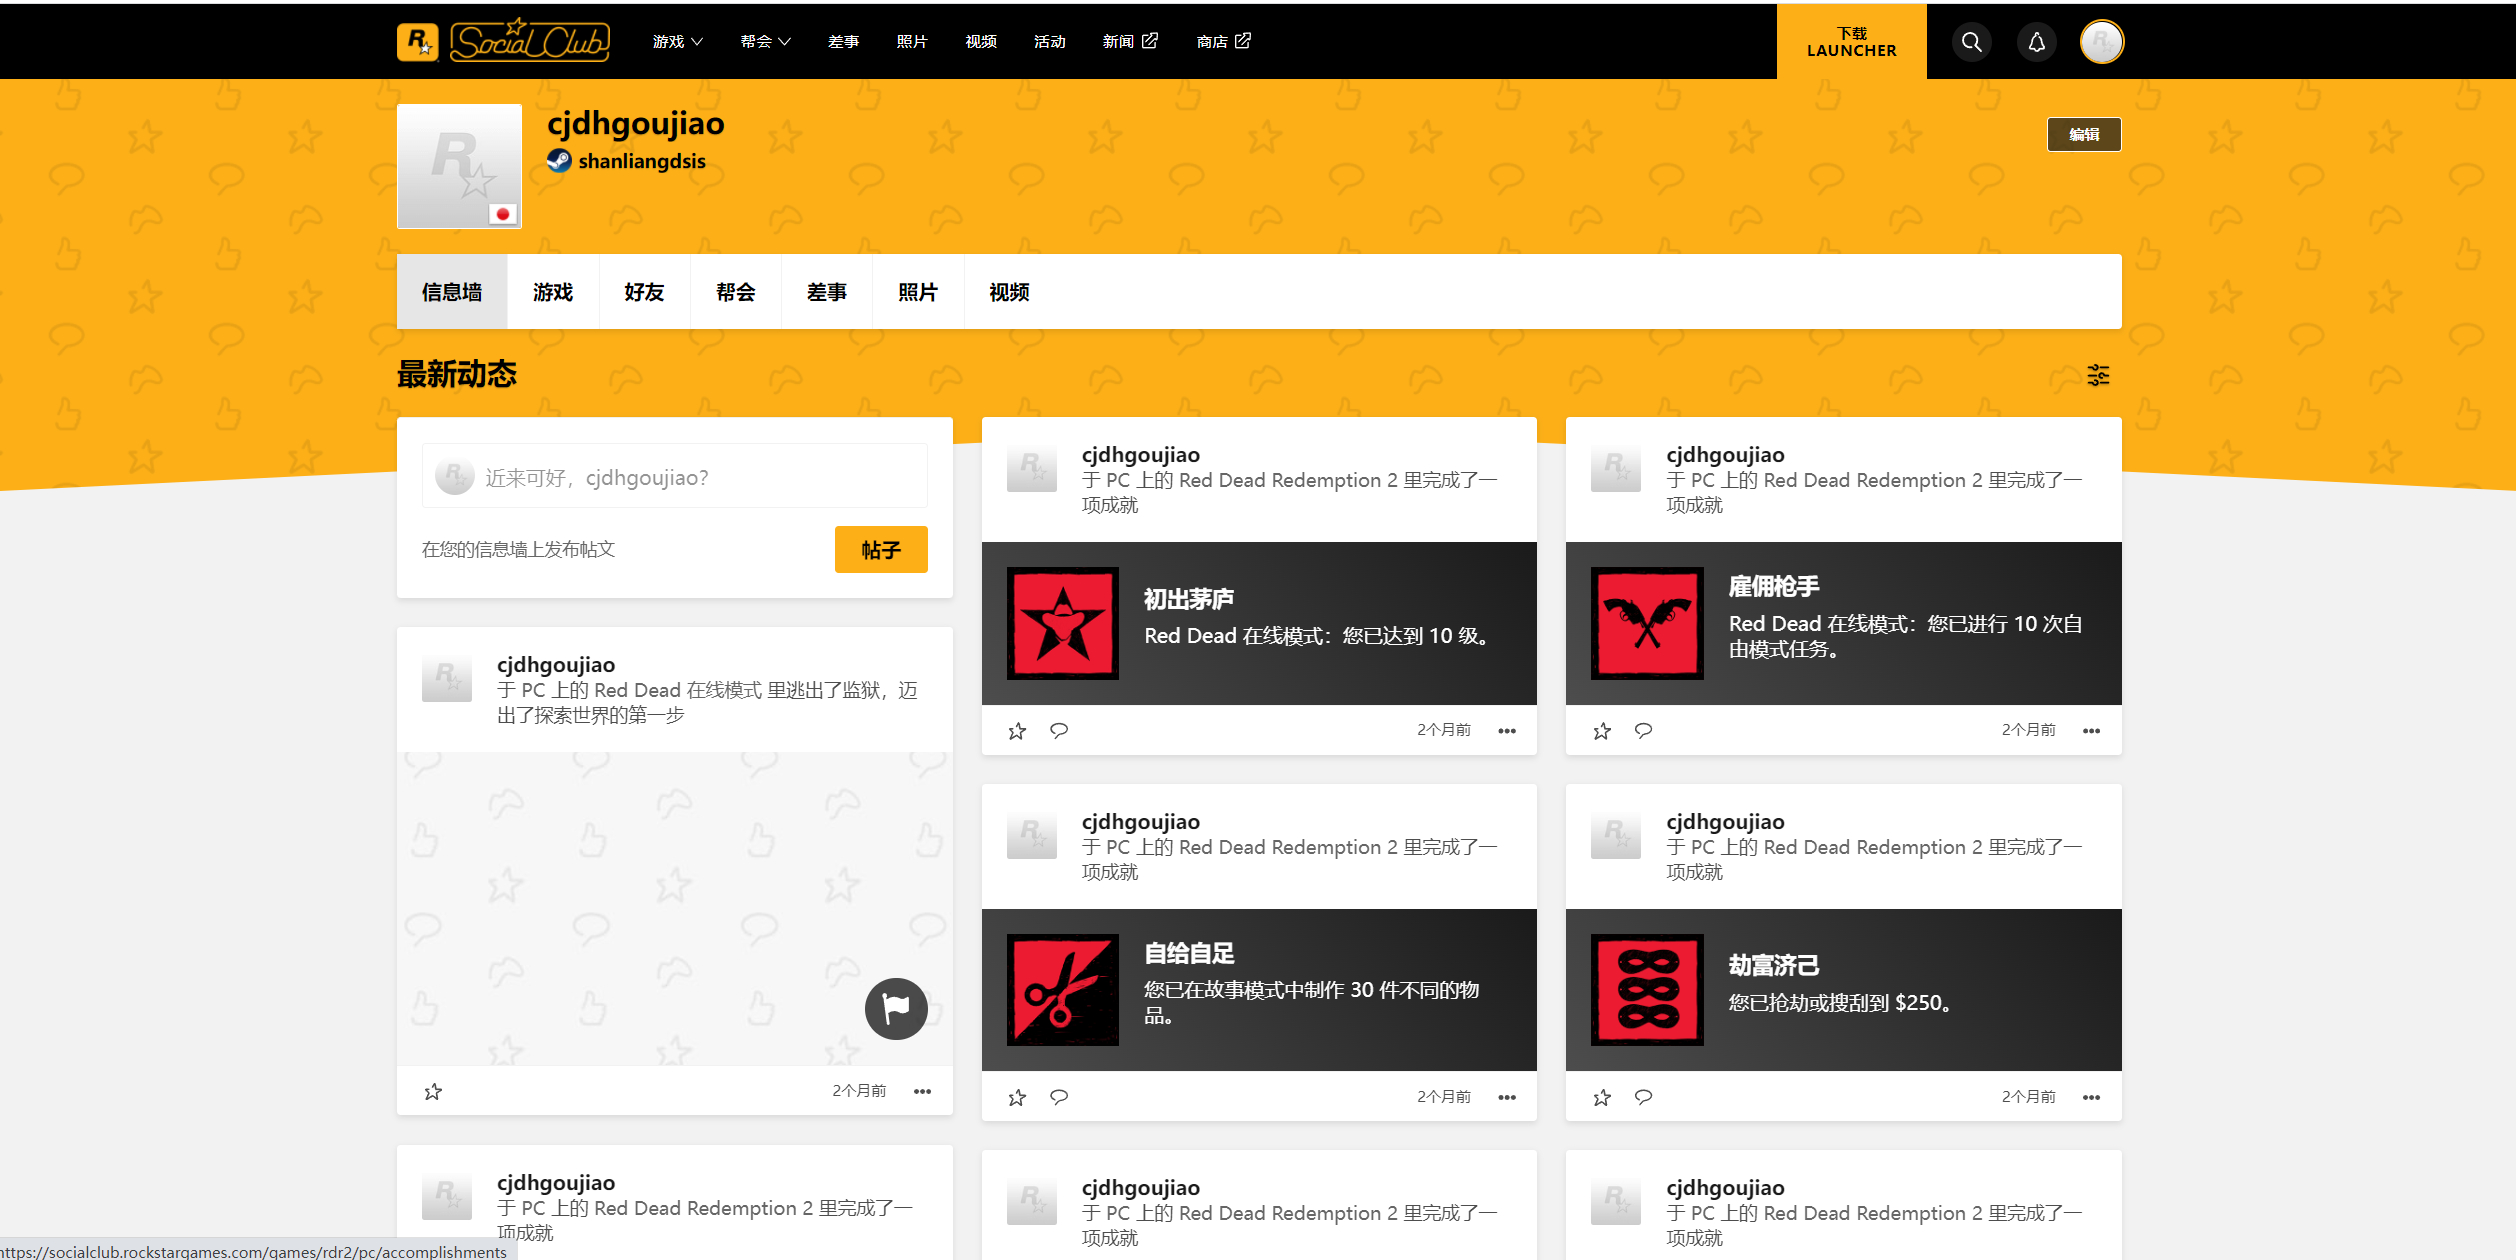Click the author avatar on 雇佣枪手 post
Image resolution: width=2516 pixels, height=1260 pixels.
coord(1616,467)
